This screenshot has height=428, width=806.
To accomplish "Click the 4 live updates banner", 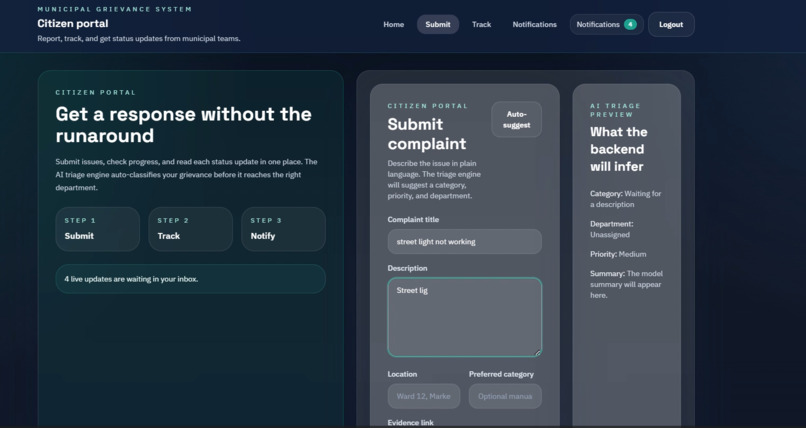I will coord(190,279).
